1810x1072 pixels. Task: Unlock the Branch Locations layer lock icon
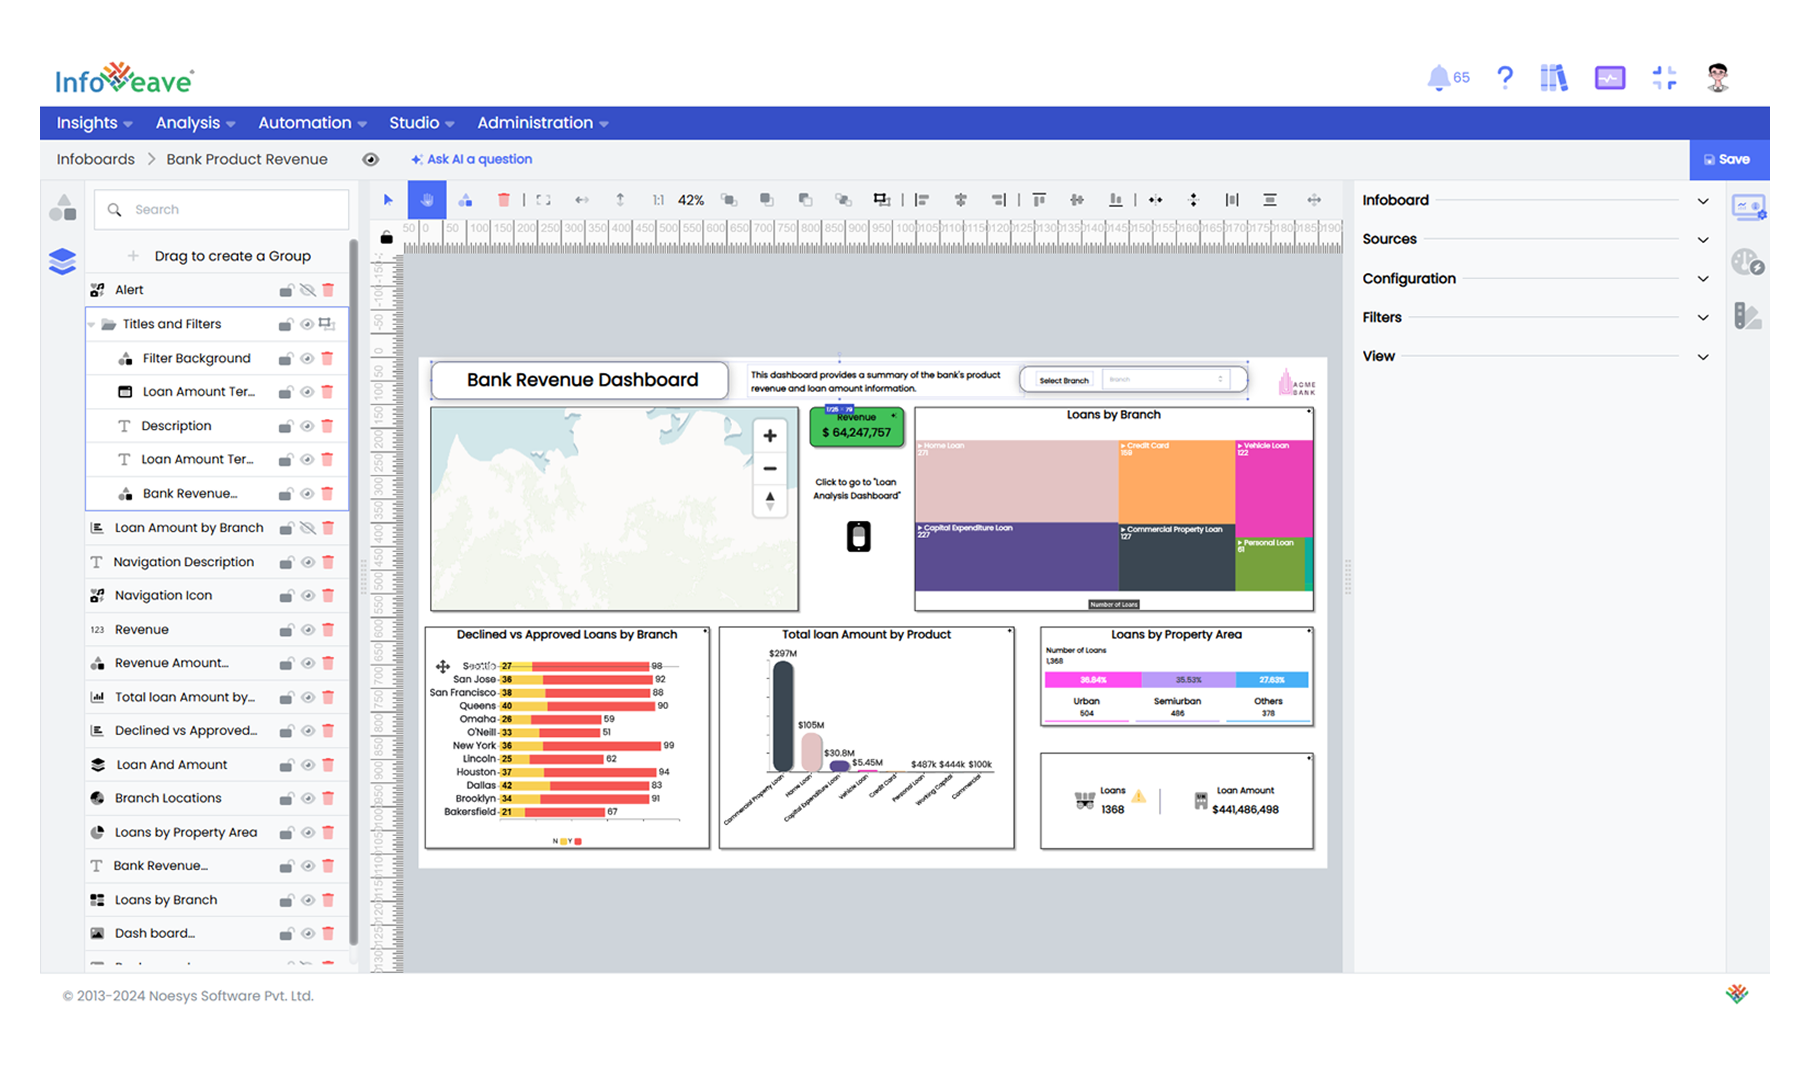click(x=286, y=799)
